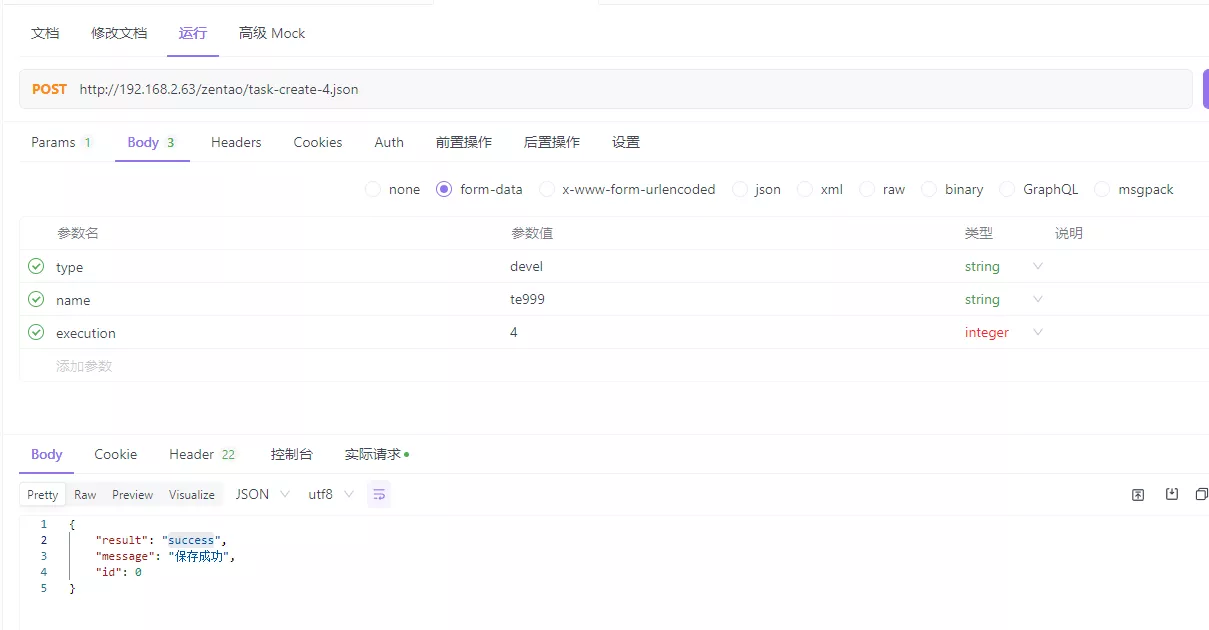Click the extract-to-top icon above response
This screenshot has width=1209, height=630.
tap(1138, 494)
